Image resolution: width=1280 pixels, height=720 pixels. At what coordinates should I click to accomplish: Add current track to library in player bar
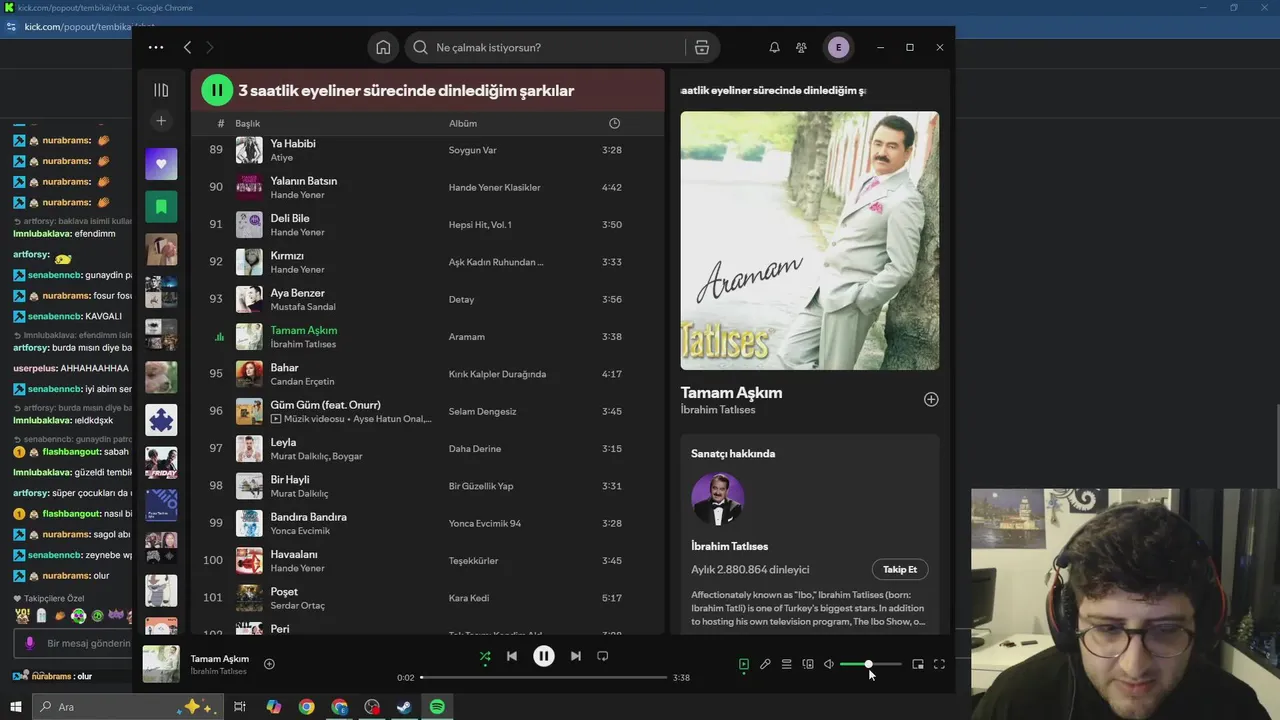[x=269, y=664]
